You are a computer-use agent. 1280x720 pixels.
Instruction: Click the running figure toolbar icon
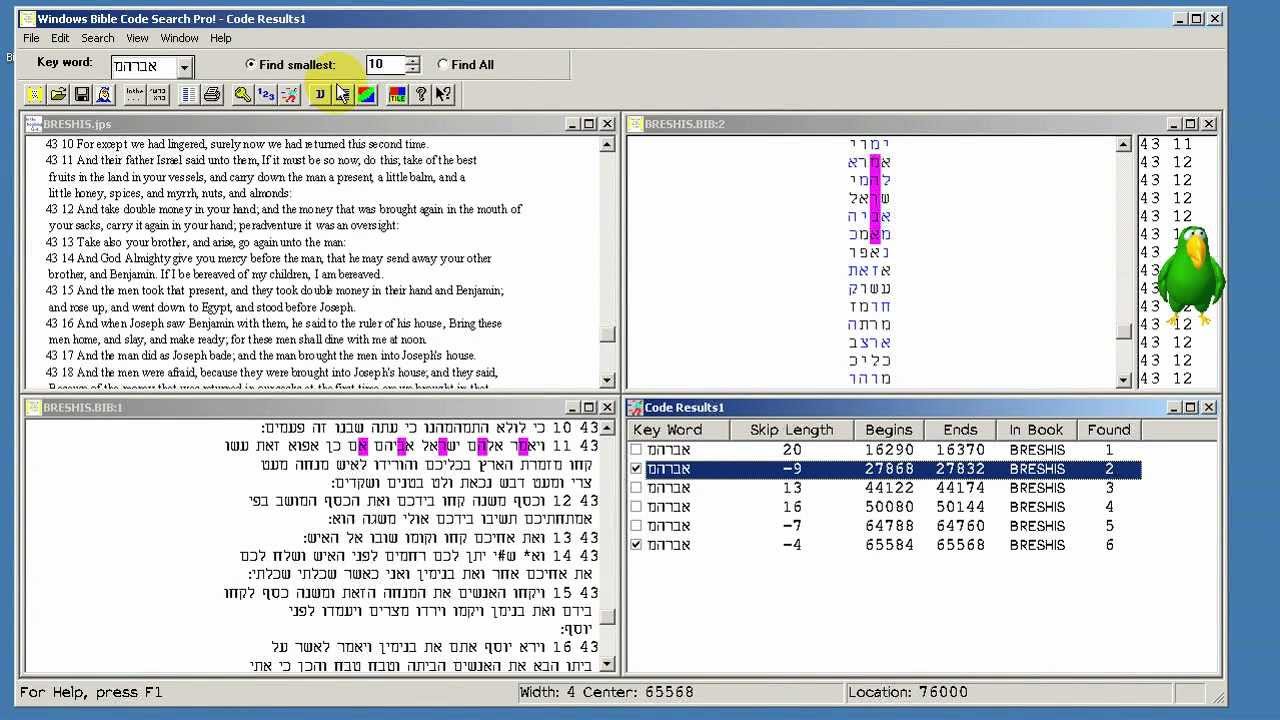click(289, 94)
